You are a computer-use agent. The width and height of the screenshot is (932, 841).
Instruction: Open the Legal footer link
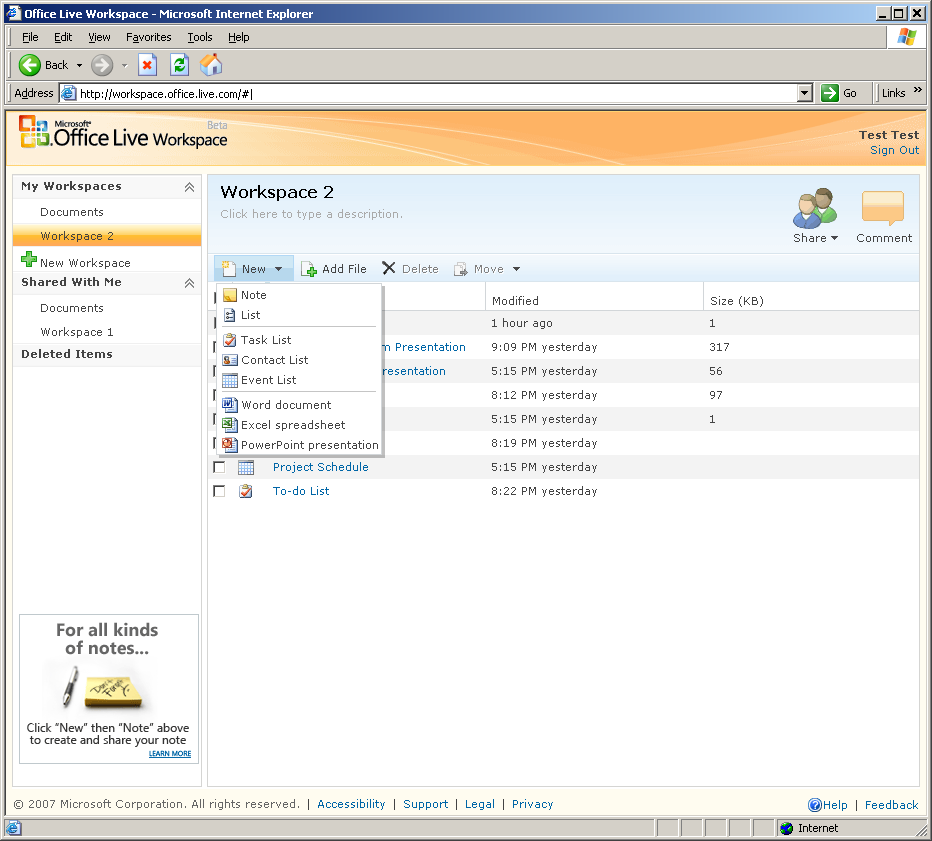point(480,804)
